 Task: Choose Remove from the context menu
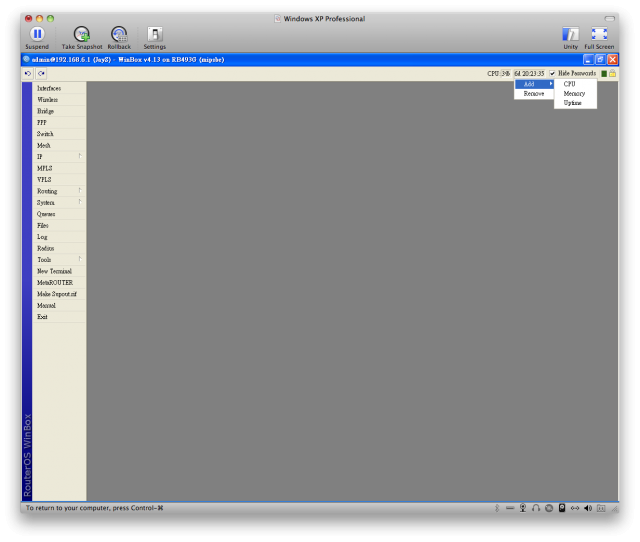534,93
